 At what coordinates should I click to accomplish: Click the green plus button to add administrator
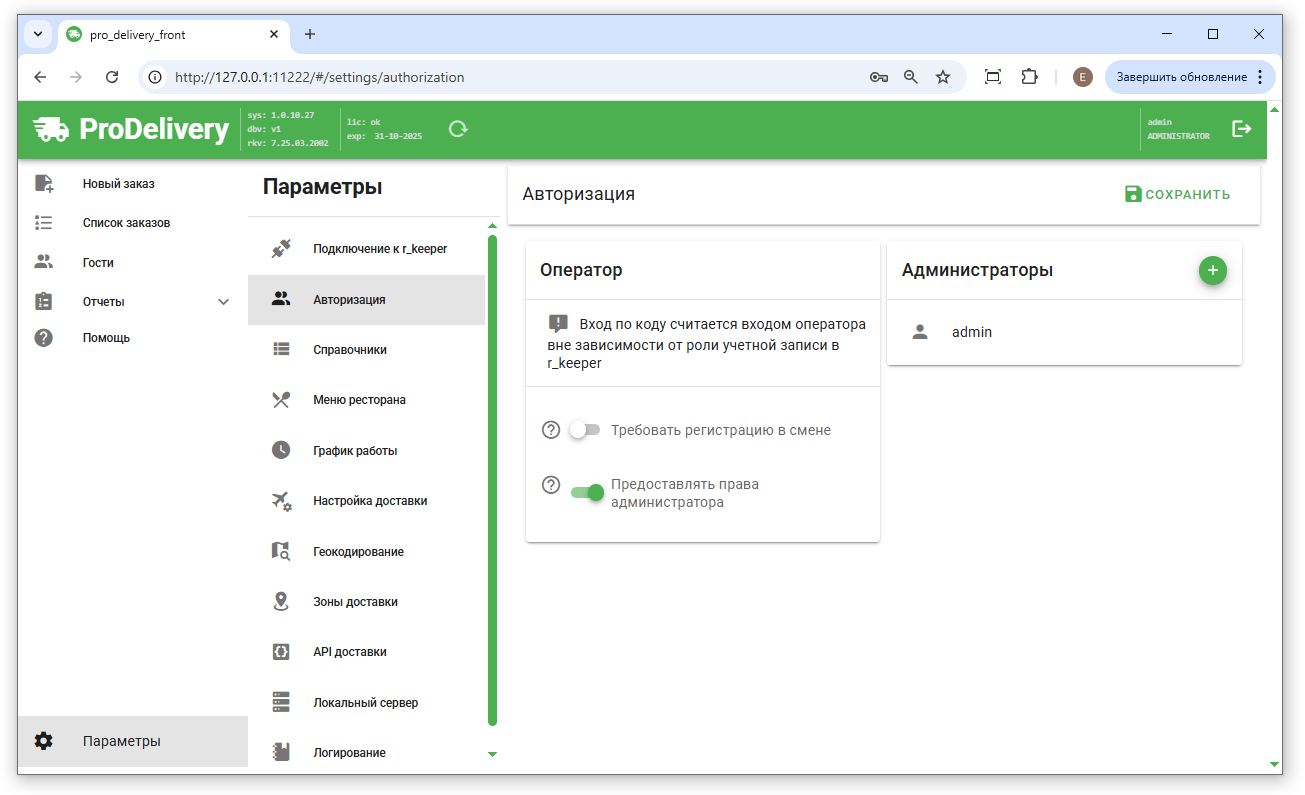(x=1212, y=270)
